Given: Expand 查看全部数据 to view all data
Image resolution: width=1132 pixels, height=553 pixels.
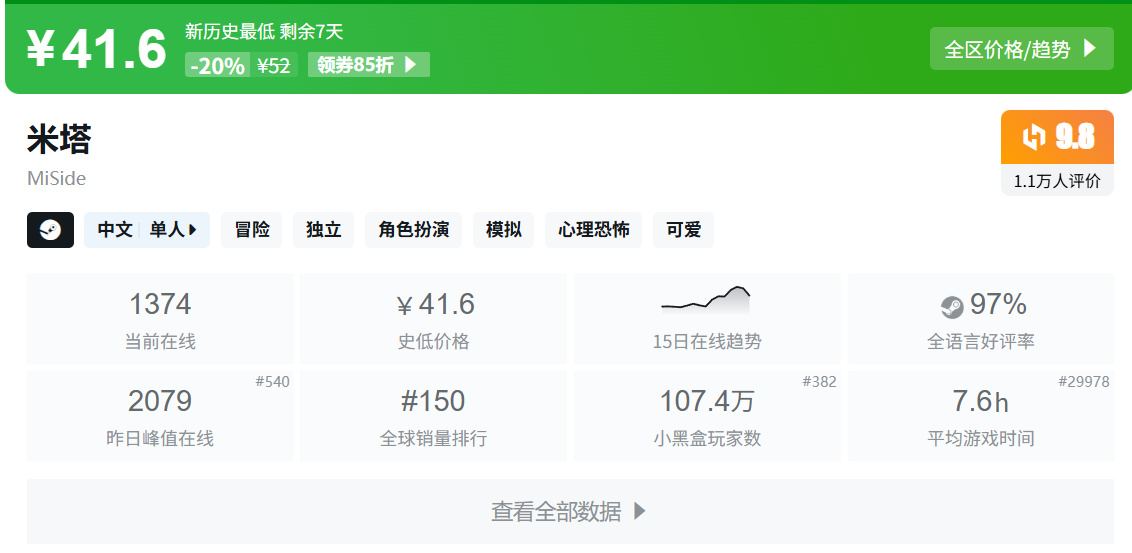Looking at the screenshot, I should pyautogui.click(x=570, y=511).
